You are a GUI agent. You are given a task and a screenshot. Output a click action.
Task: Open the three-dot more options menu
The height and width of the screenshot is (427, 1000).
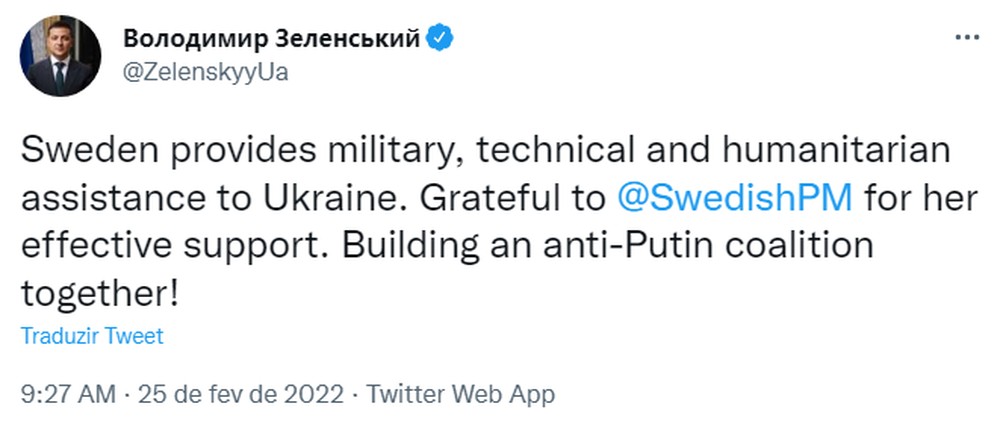click(x=967, y=38)
